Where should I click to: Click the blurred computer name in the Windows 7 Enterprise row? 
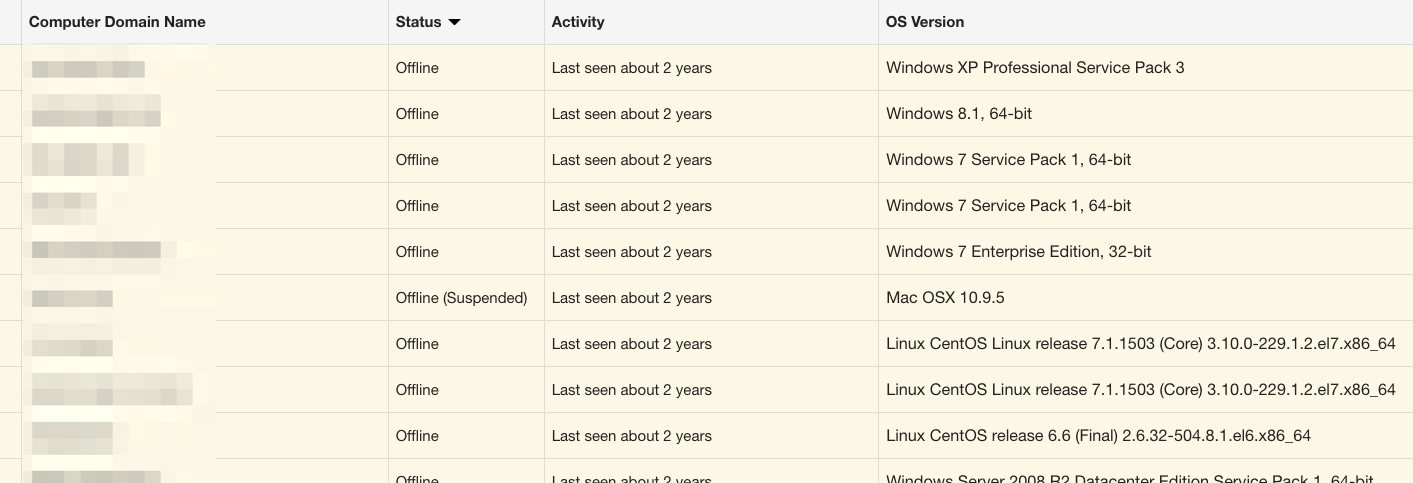click(96, 250)
